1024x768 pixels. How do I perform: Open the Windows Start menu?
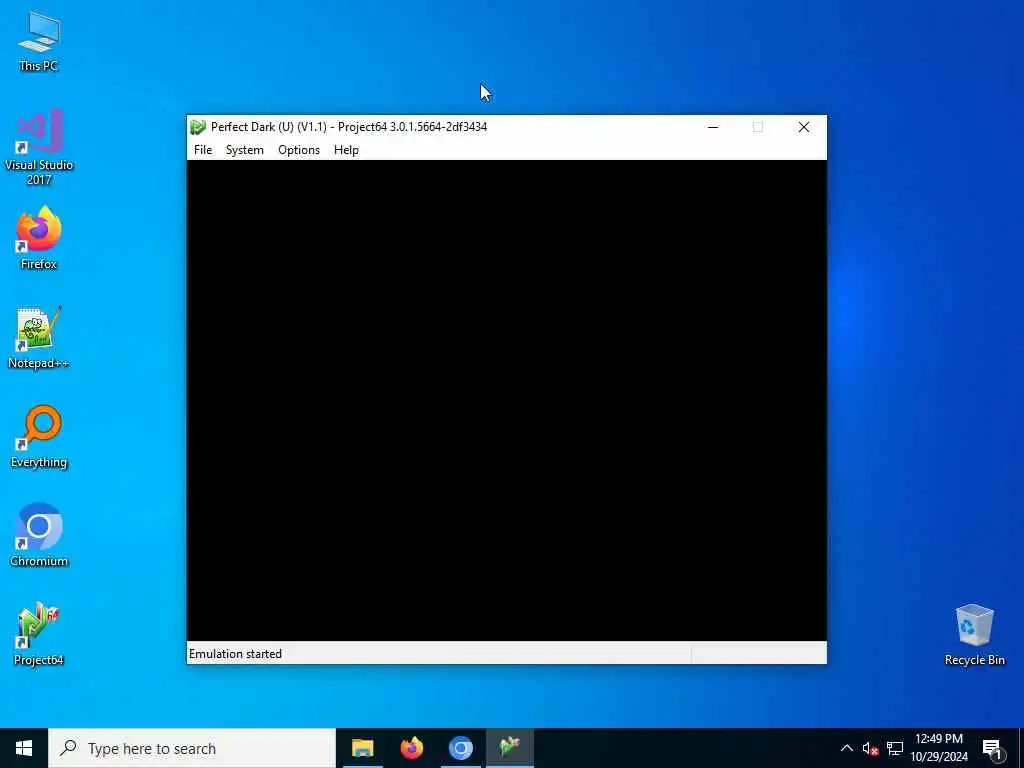pos(24,748)
